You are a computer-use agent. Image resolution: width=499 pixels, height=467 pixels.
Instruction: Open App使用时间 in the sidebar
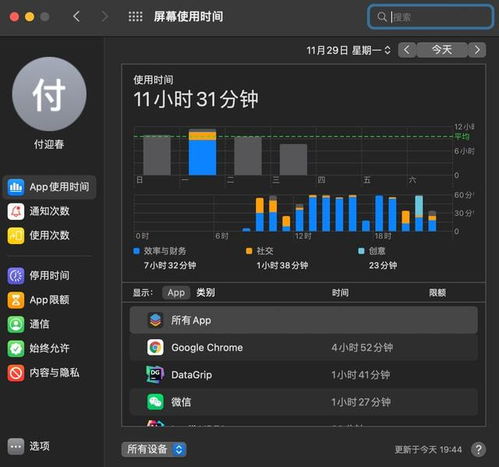pyautogui.click(x=49, y=187)
